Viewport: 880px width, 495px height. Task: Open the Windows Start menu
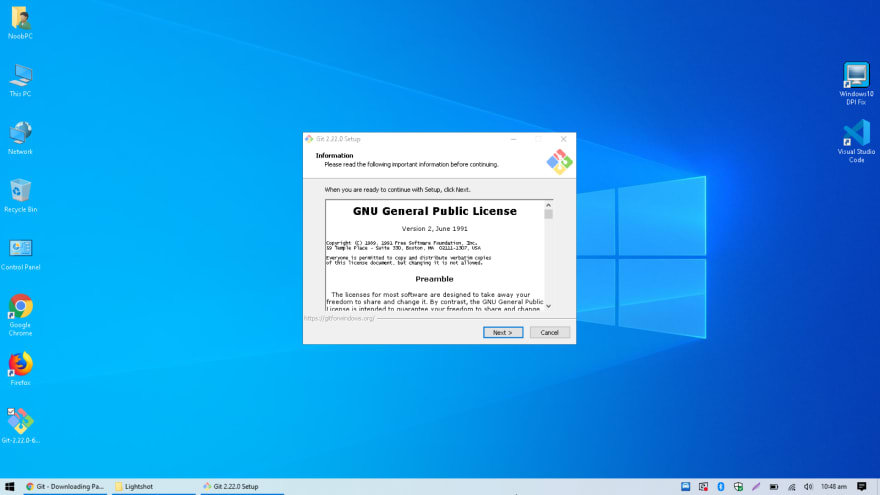click(10, 487)
